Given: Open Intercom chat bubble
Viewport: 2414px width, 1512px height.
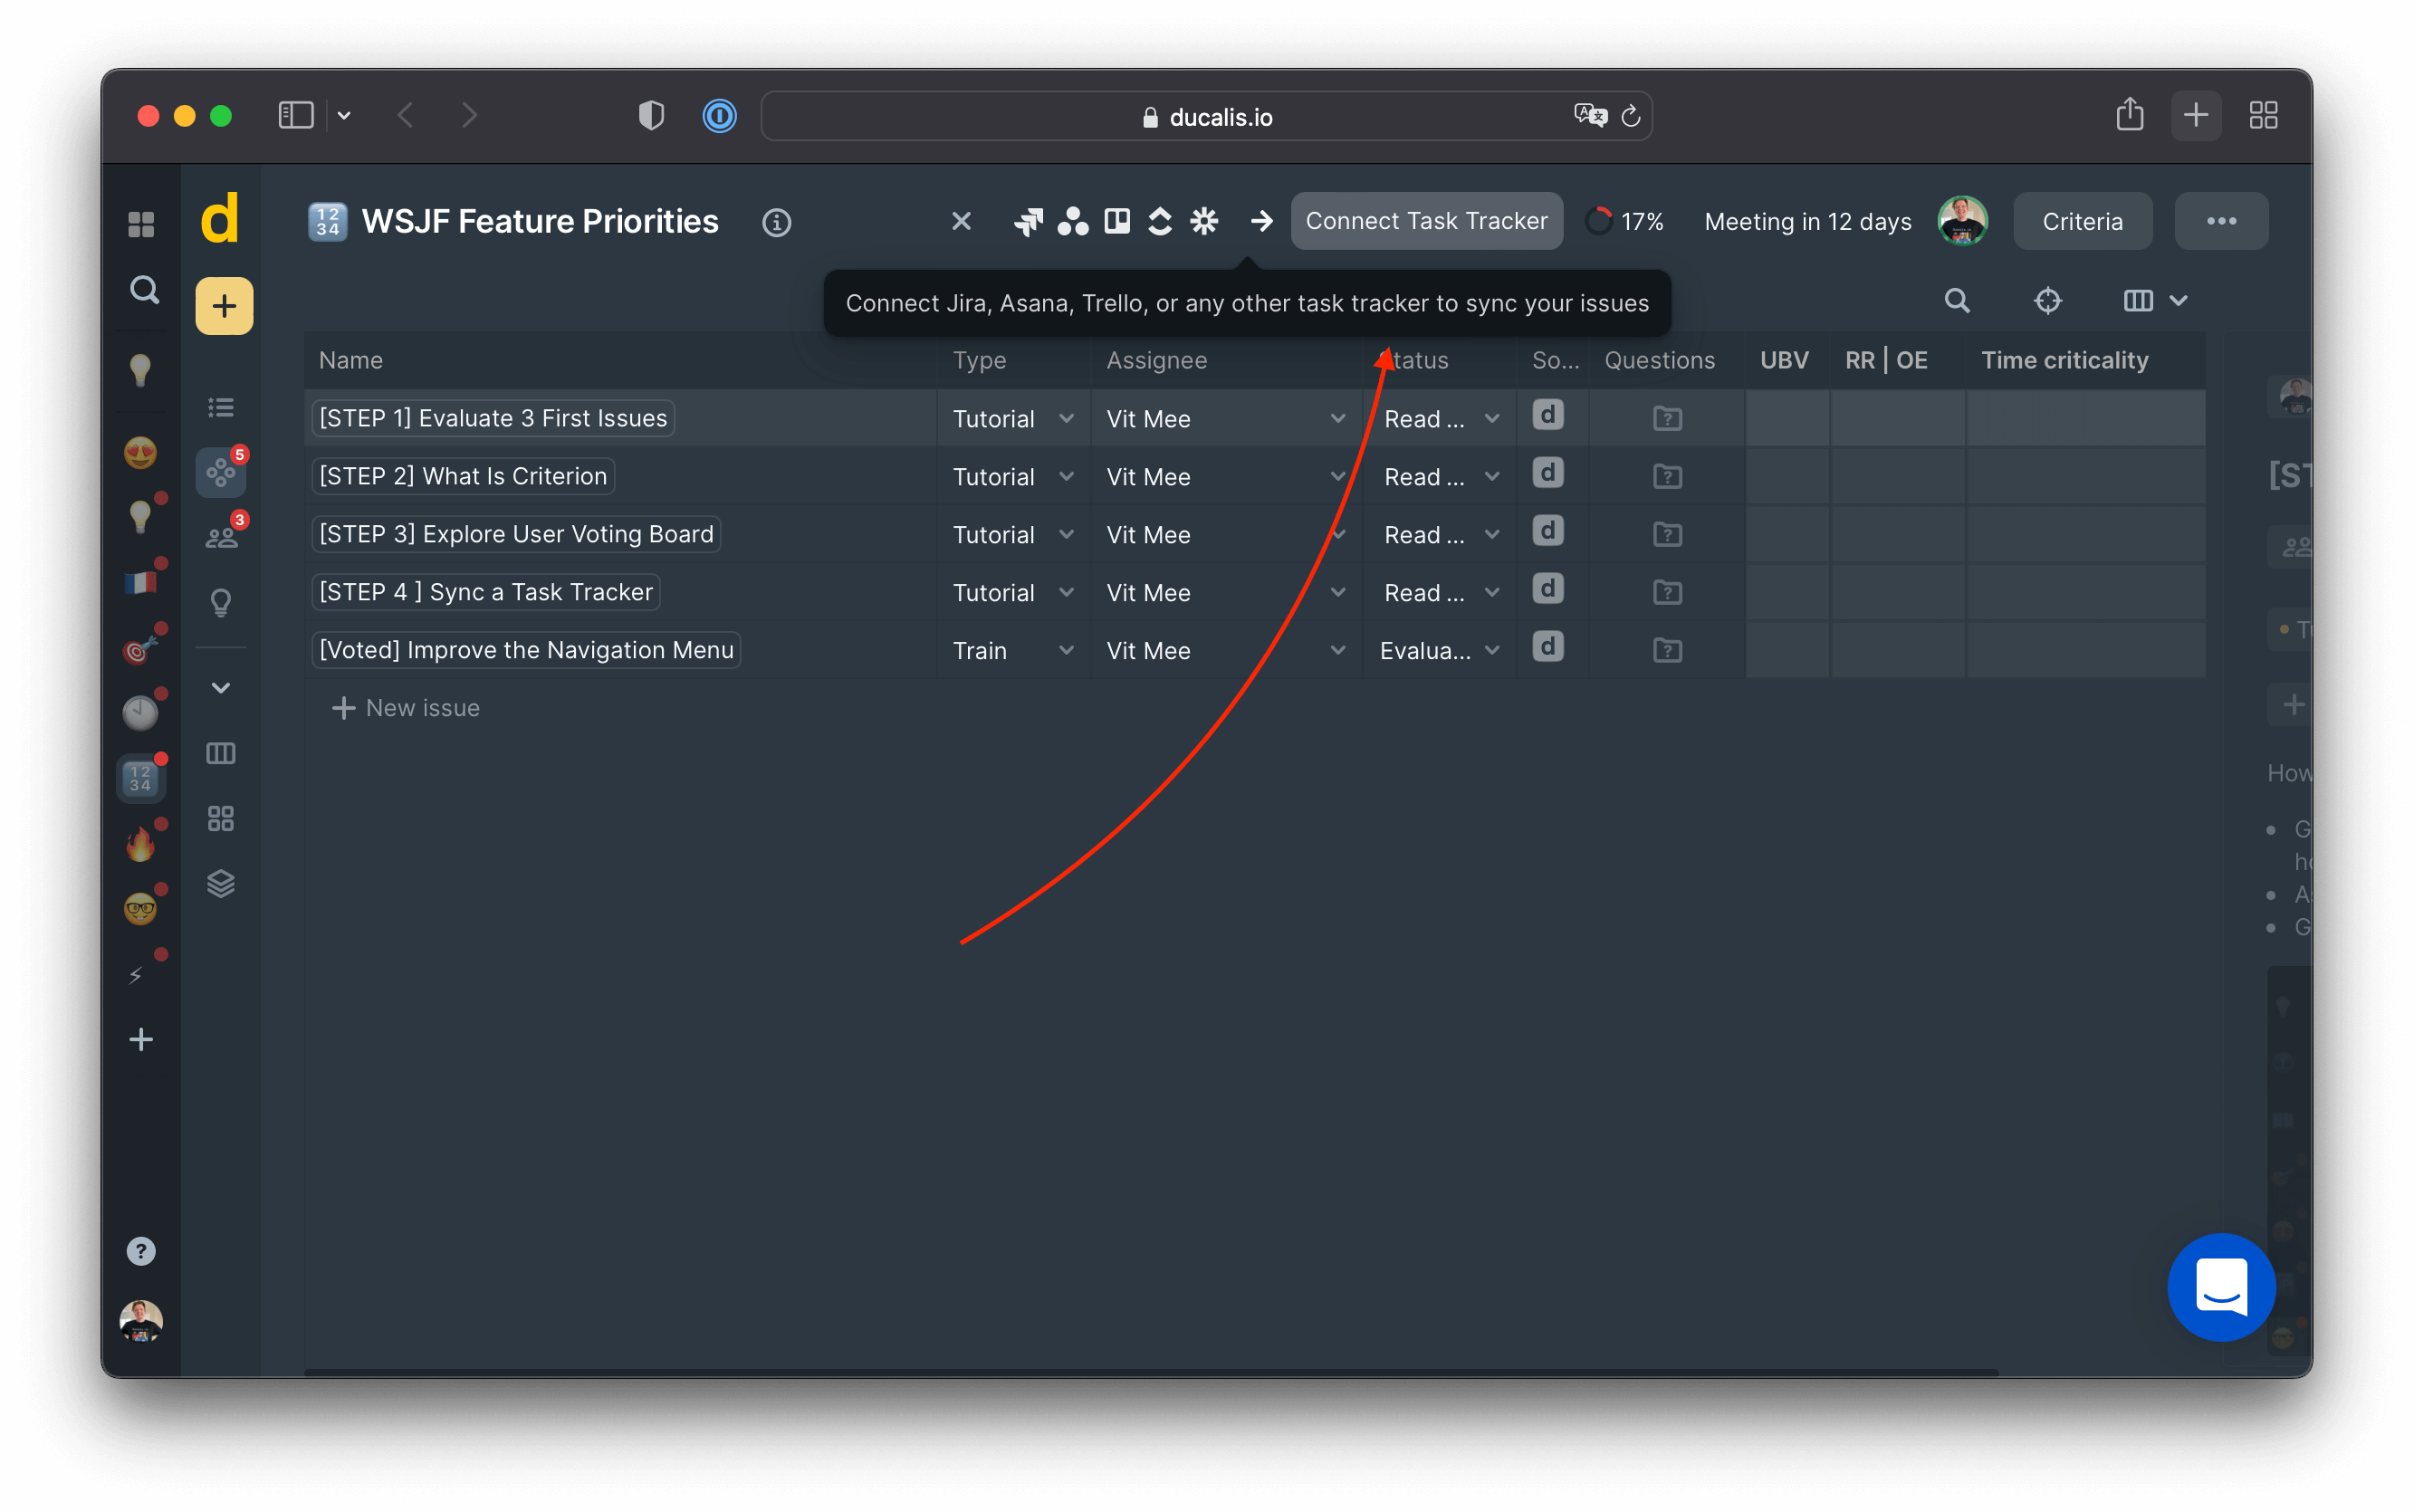Looking at the screenshot, I should [x=2220, y=1287].
